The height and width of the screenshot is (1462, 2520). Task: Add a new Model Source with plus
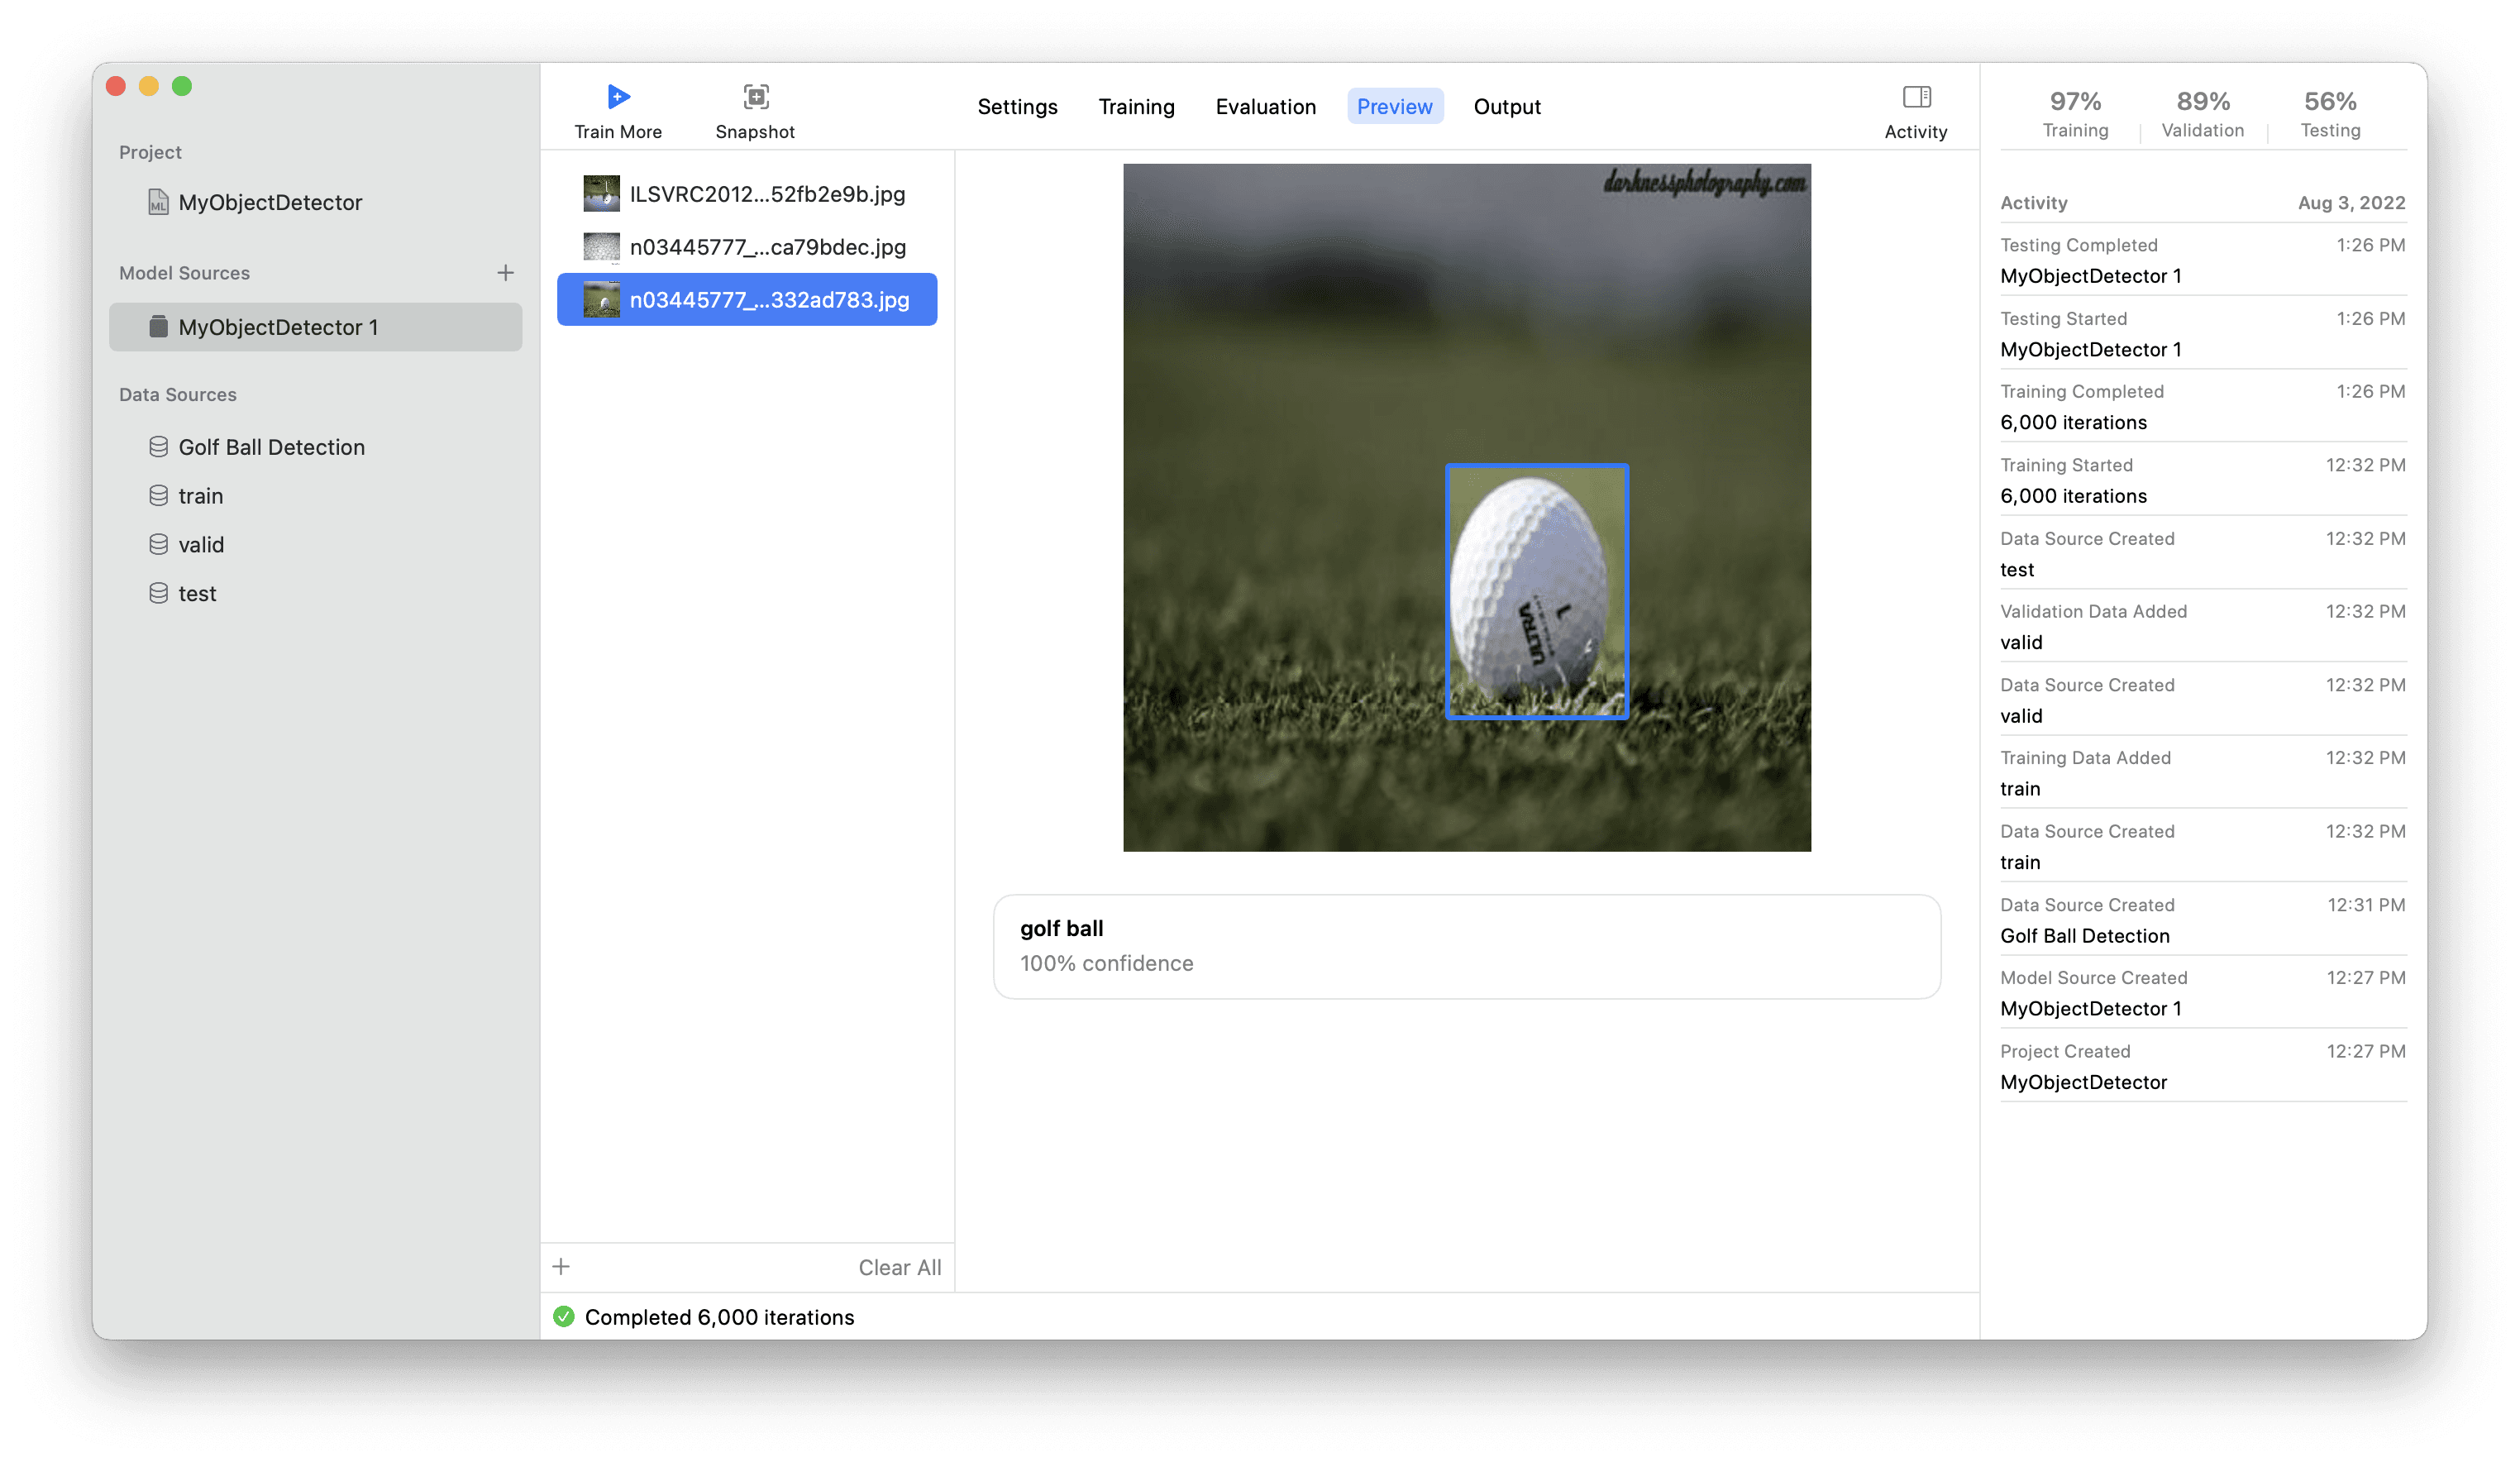(x=506, y=273)
